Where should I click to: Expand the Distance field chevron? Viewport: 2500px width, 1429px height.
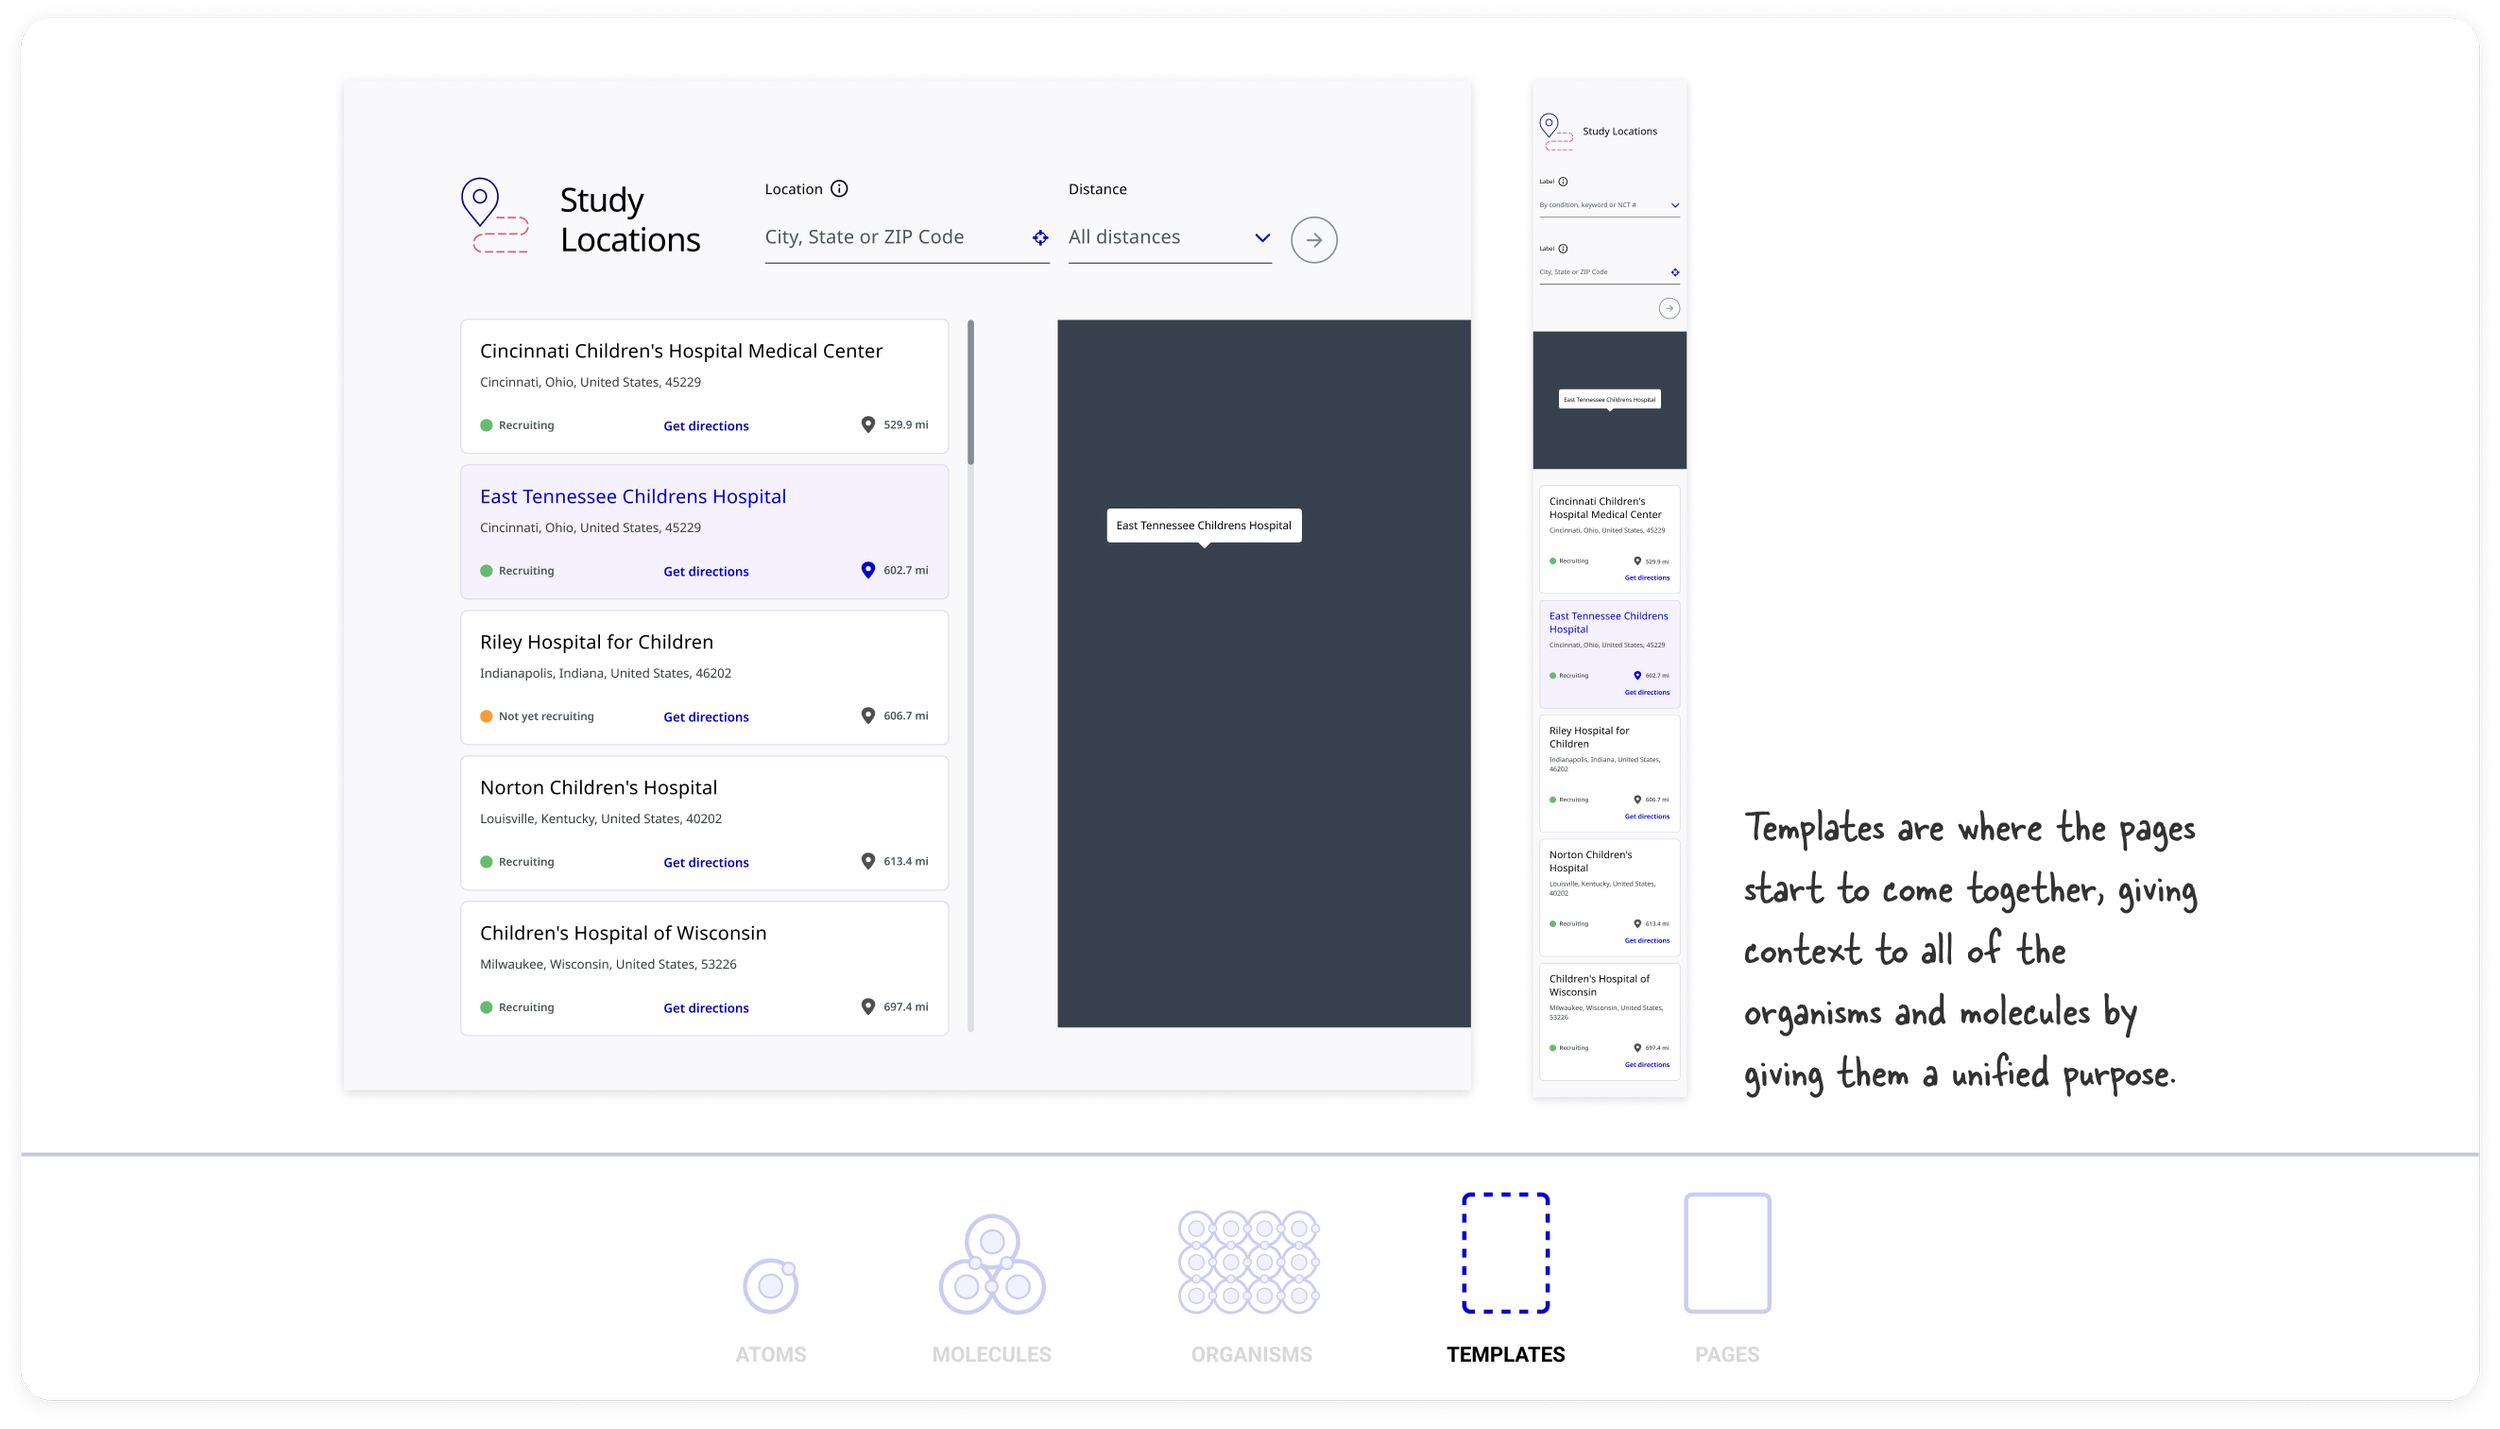pos(1262,238)
